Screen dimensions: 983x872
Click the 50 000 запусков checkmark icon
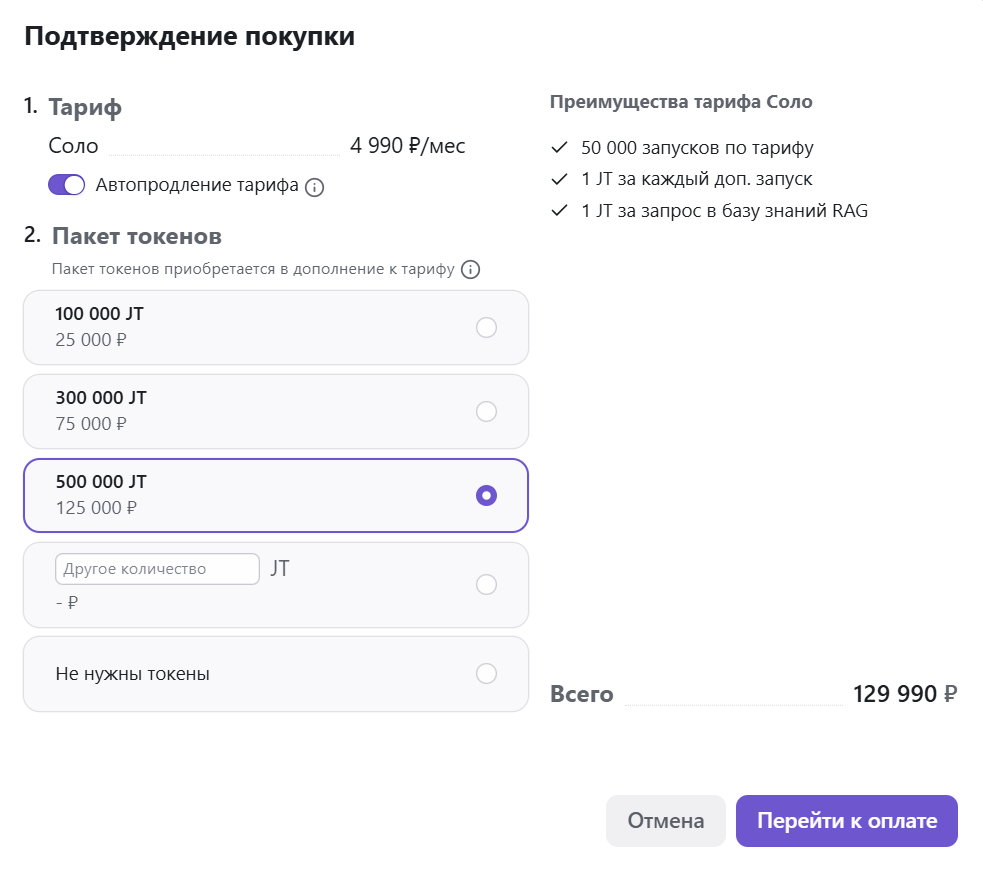[559, 148]
